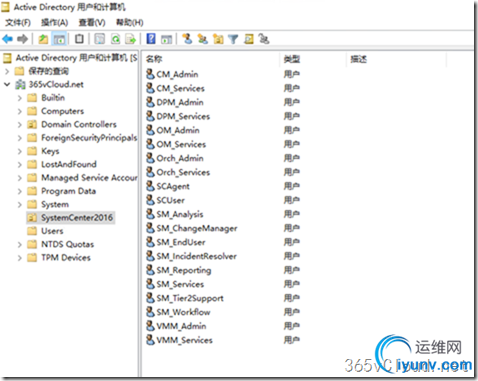
Task: Click the green Refresh toolbar icon
Action: [115, 39]
